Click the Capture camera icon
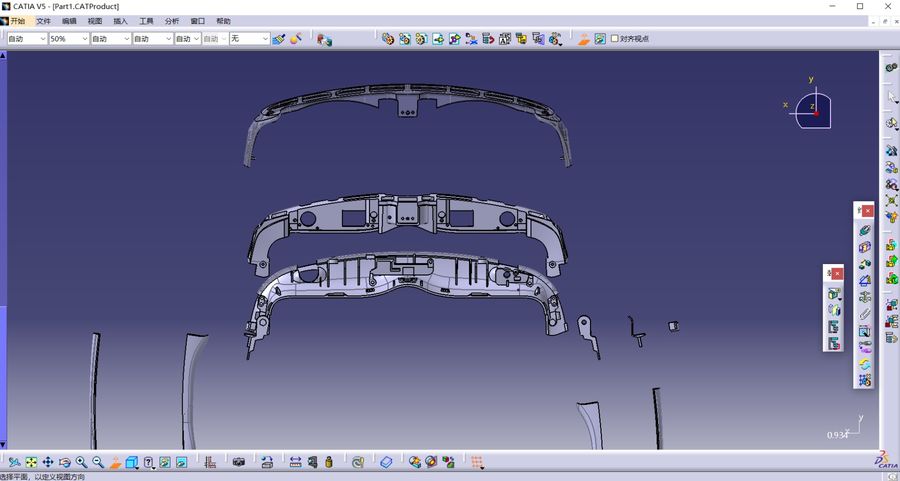This screenshot has width=900, height=481. point(239,462)
